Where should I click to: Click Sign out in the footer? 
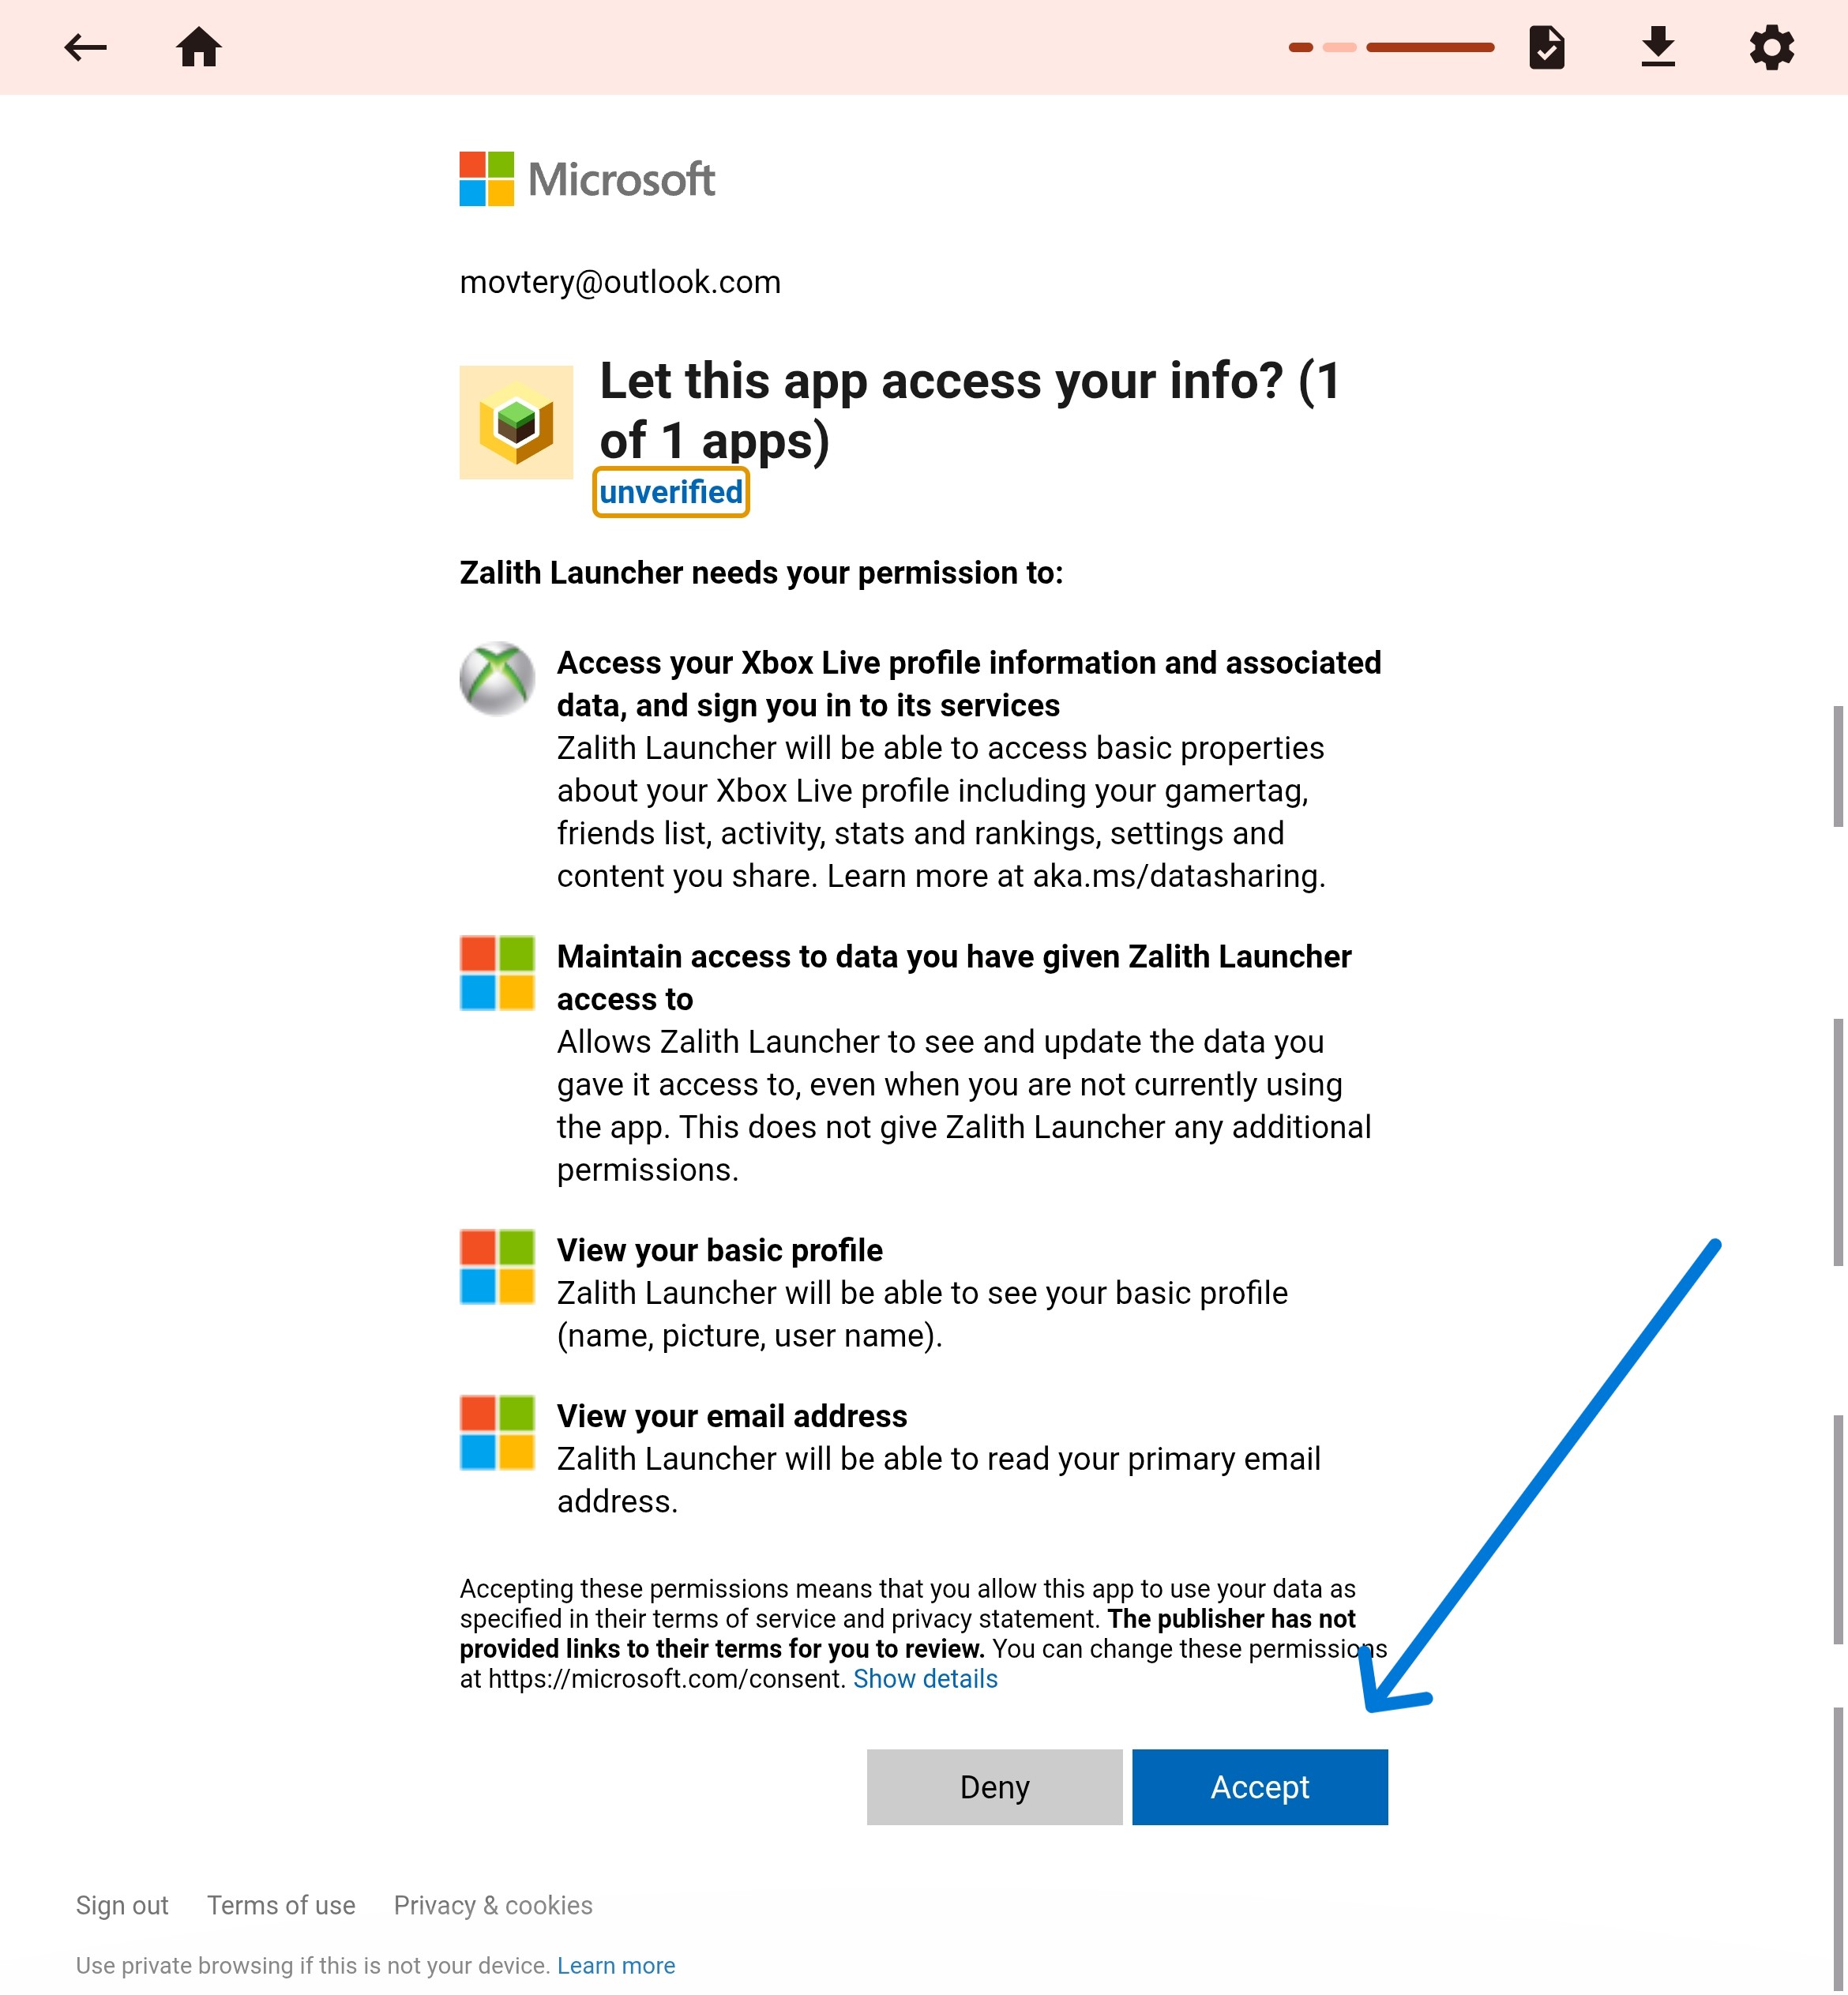[x=122, y=1905]
